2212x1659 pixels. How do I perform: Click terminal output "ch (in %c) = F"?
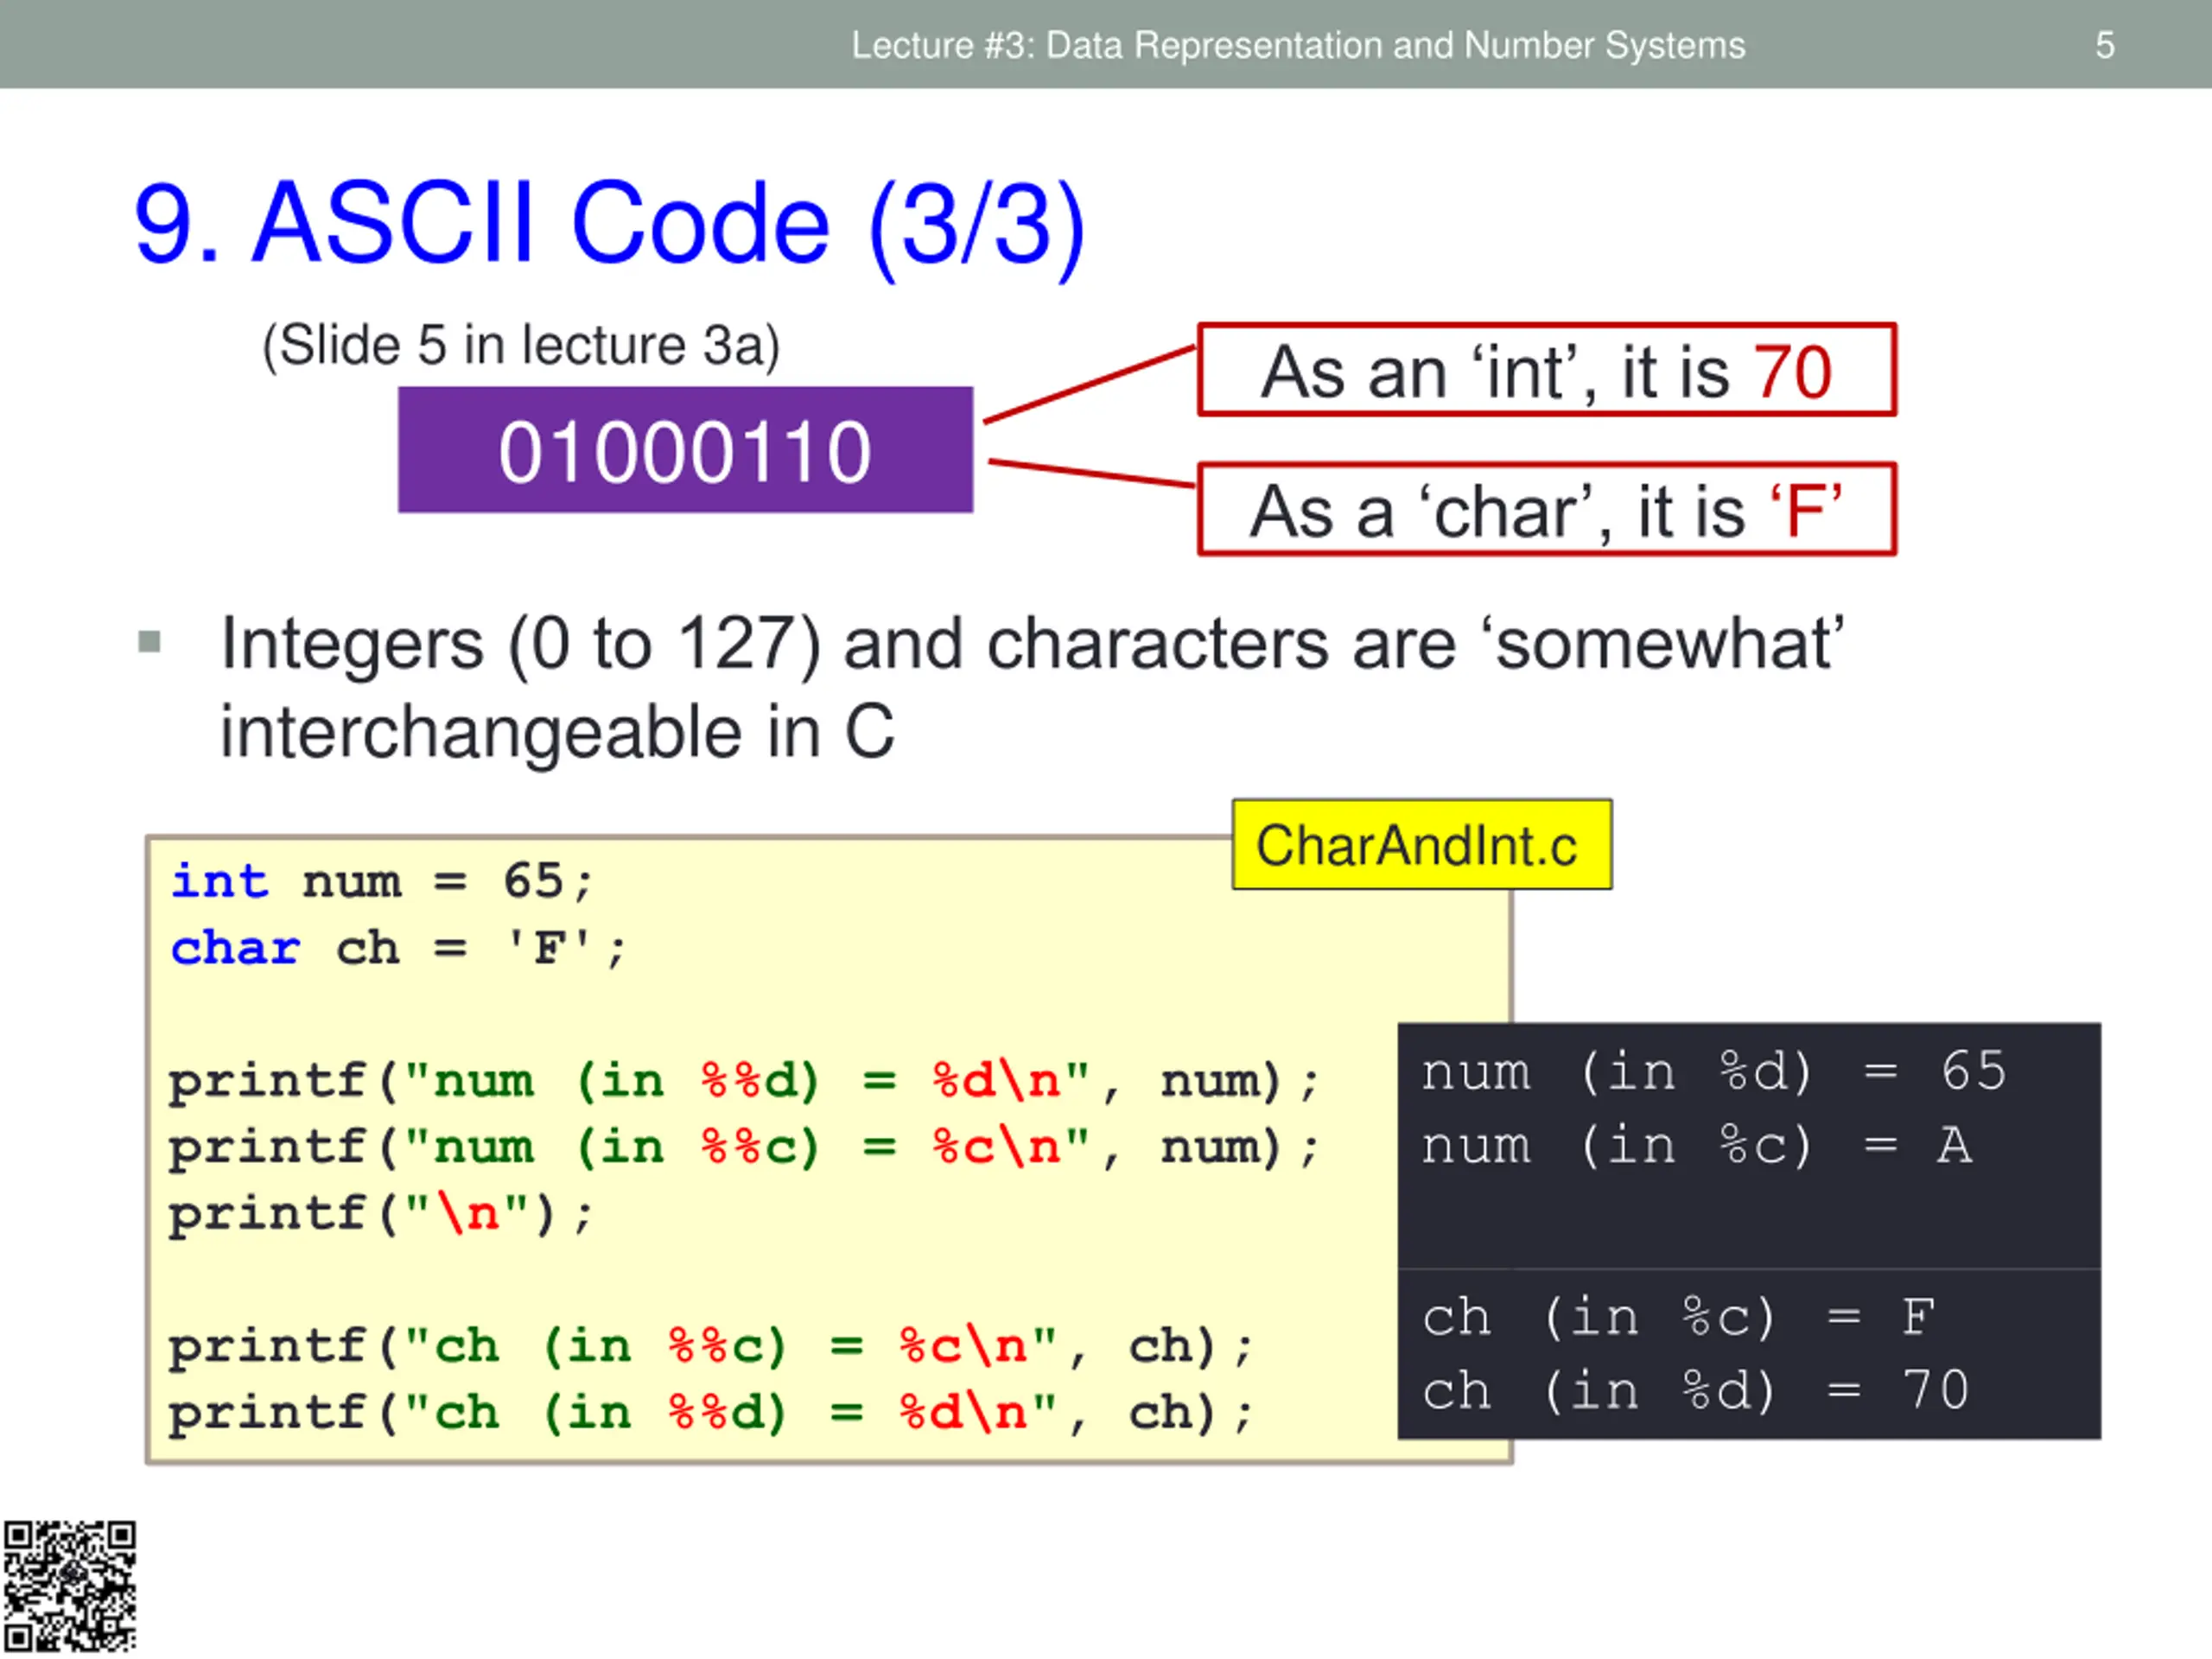click(x=1679, y=1318)
